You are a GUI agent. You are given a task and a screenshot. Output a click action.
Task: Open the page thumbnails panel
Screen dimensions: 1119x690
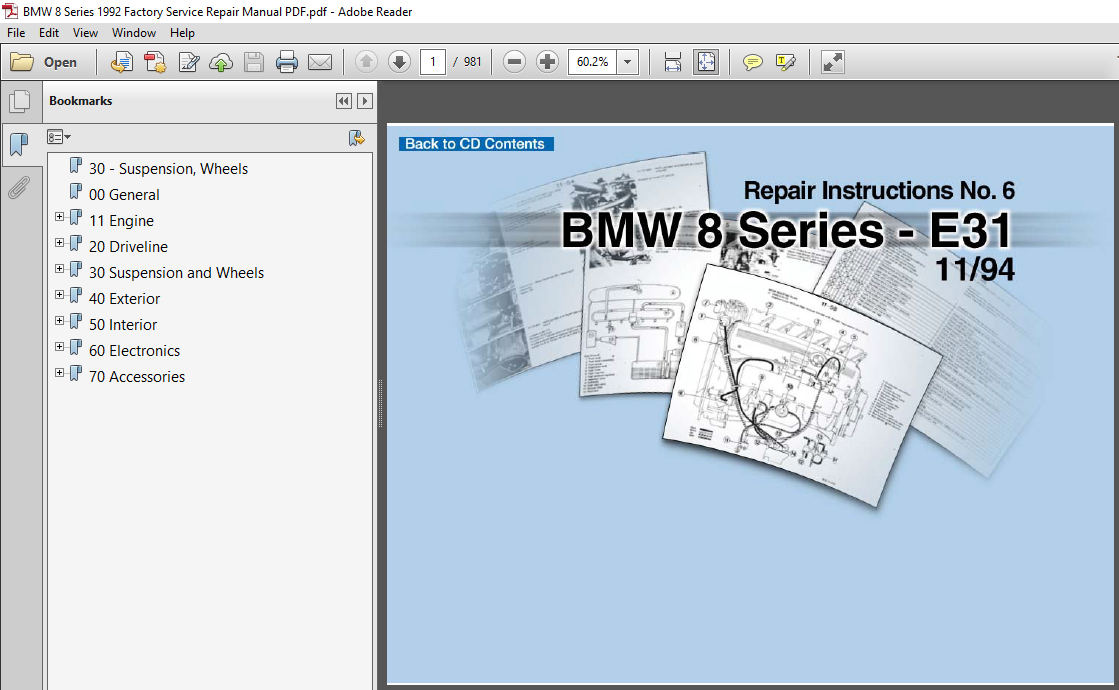pos(20,101)
